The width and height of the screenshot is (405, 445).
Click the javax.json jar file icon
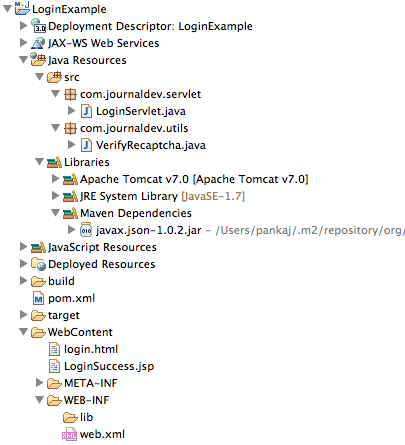tap(86, 230)
